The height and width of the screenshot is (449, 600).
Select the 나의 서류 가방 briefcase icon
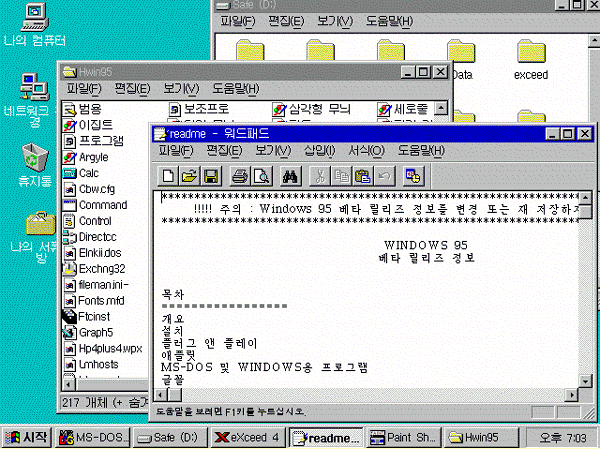(x=40, y=237)
